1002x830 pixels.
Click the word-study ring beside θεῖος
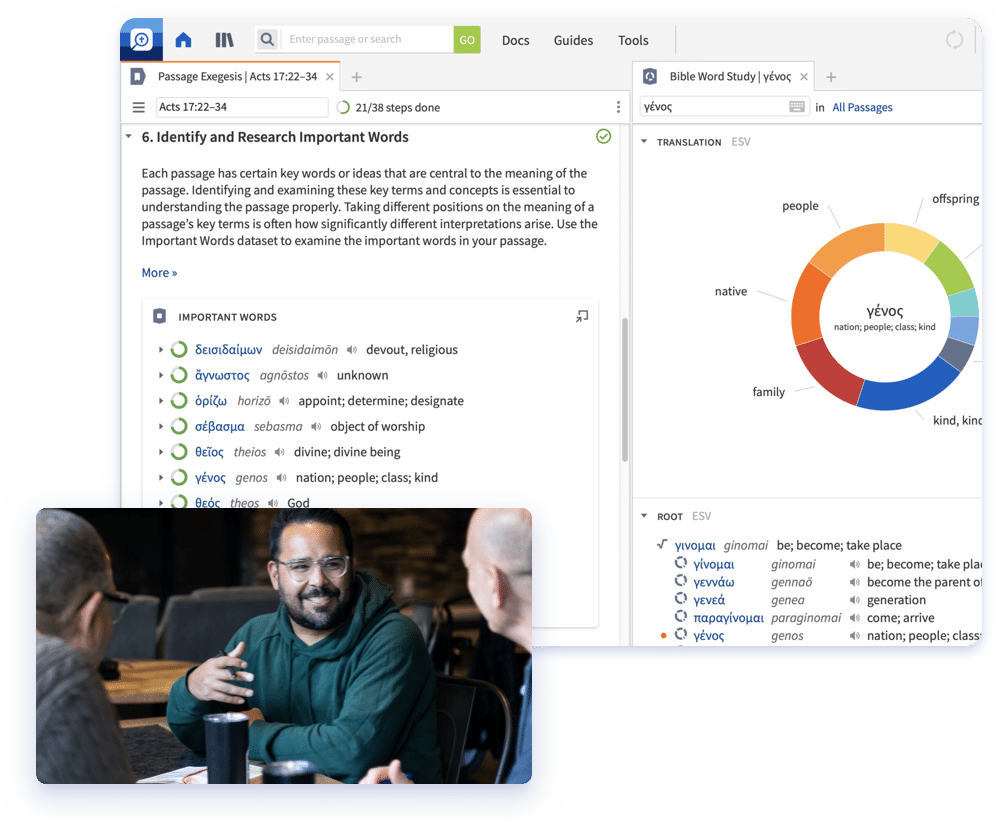(179, 452)
